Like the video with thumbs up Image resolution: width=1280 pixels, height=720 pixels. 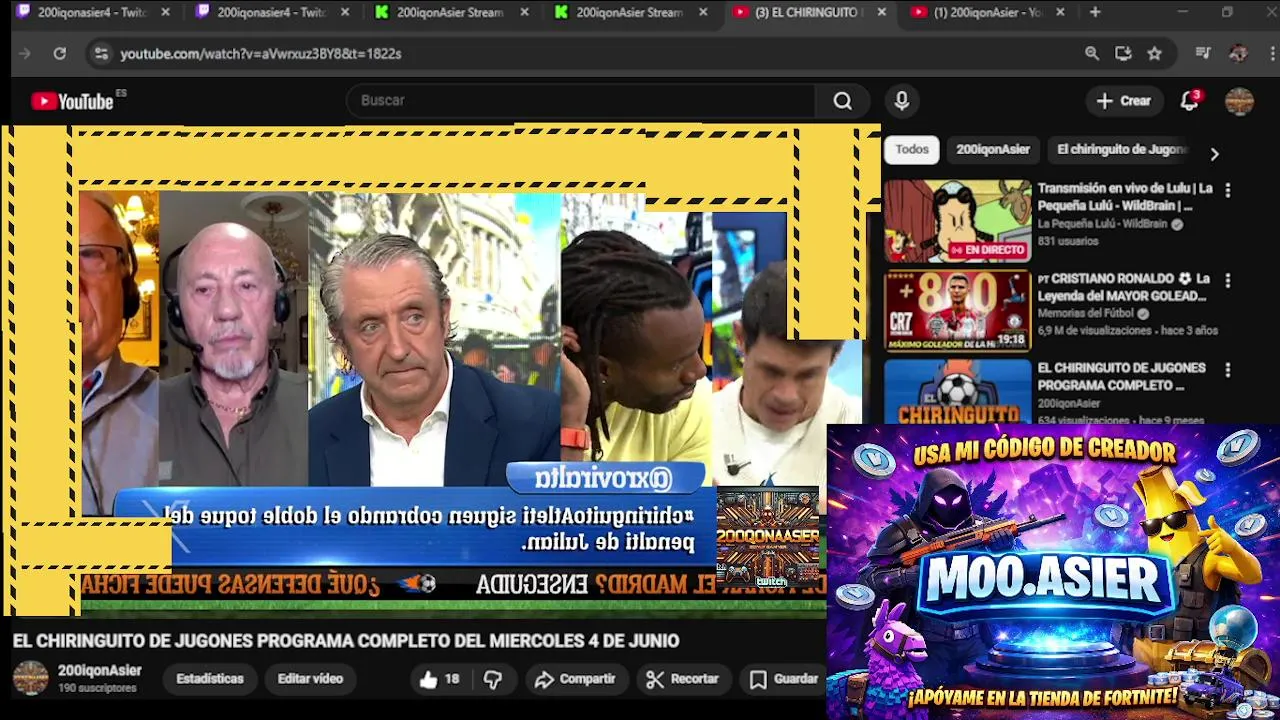tap(440, 679)
